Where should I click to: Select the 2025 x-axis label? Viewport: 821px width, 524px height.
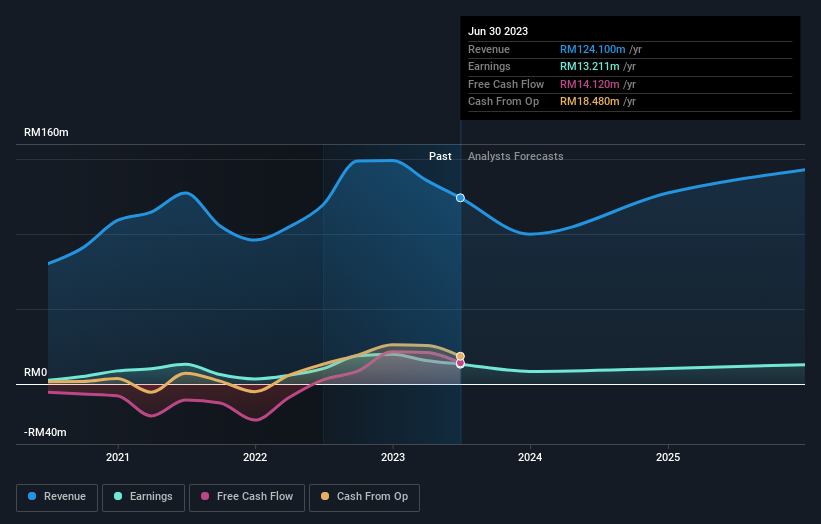pos(668,458)
